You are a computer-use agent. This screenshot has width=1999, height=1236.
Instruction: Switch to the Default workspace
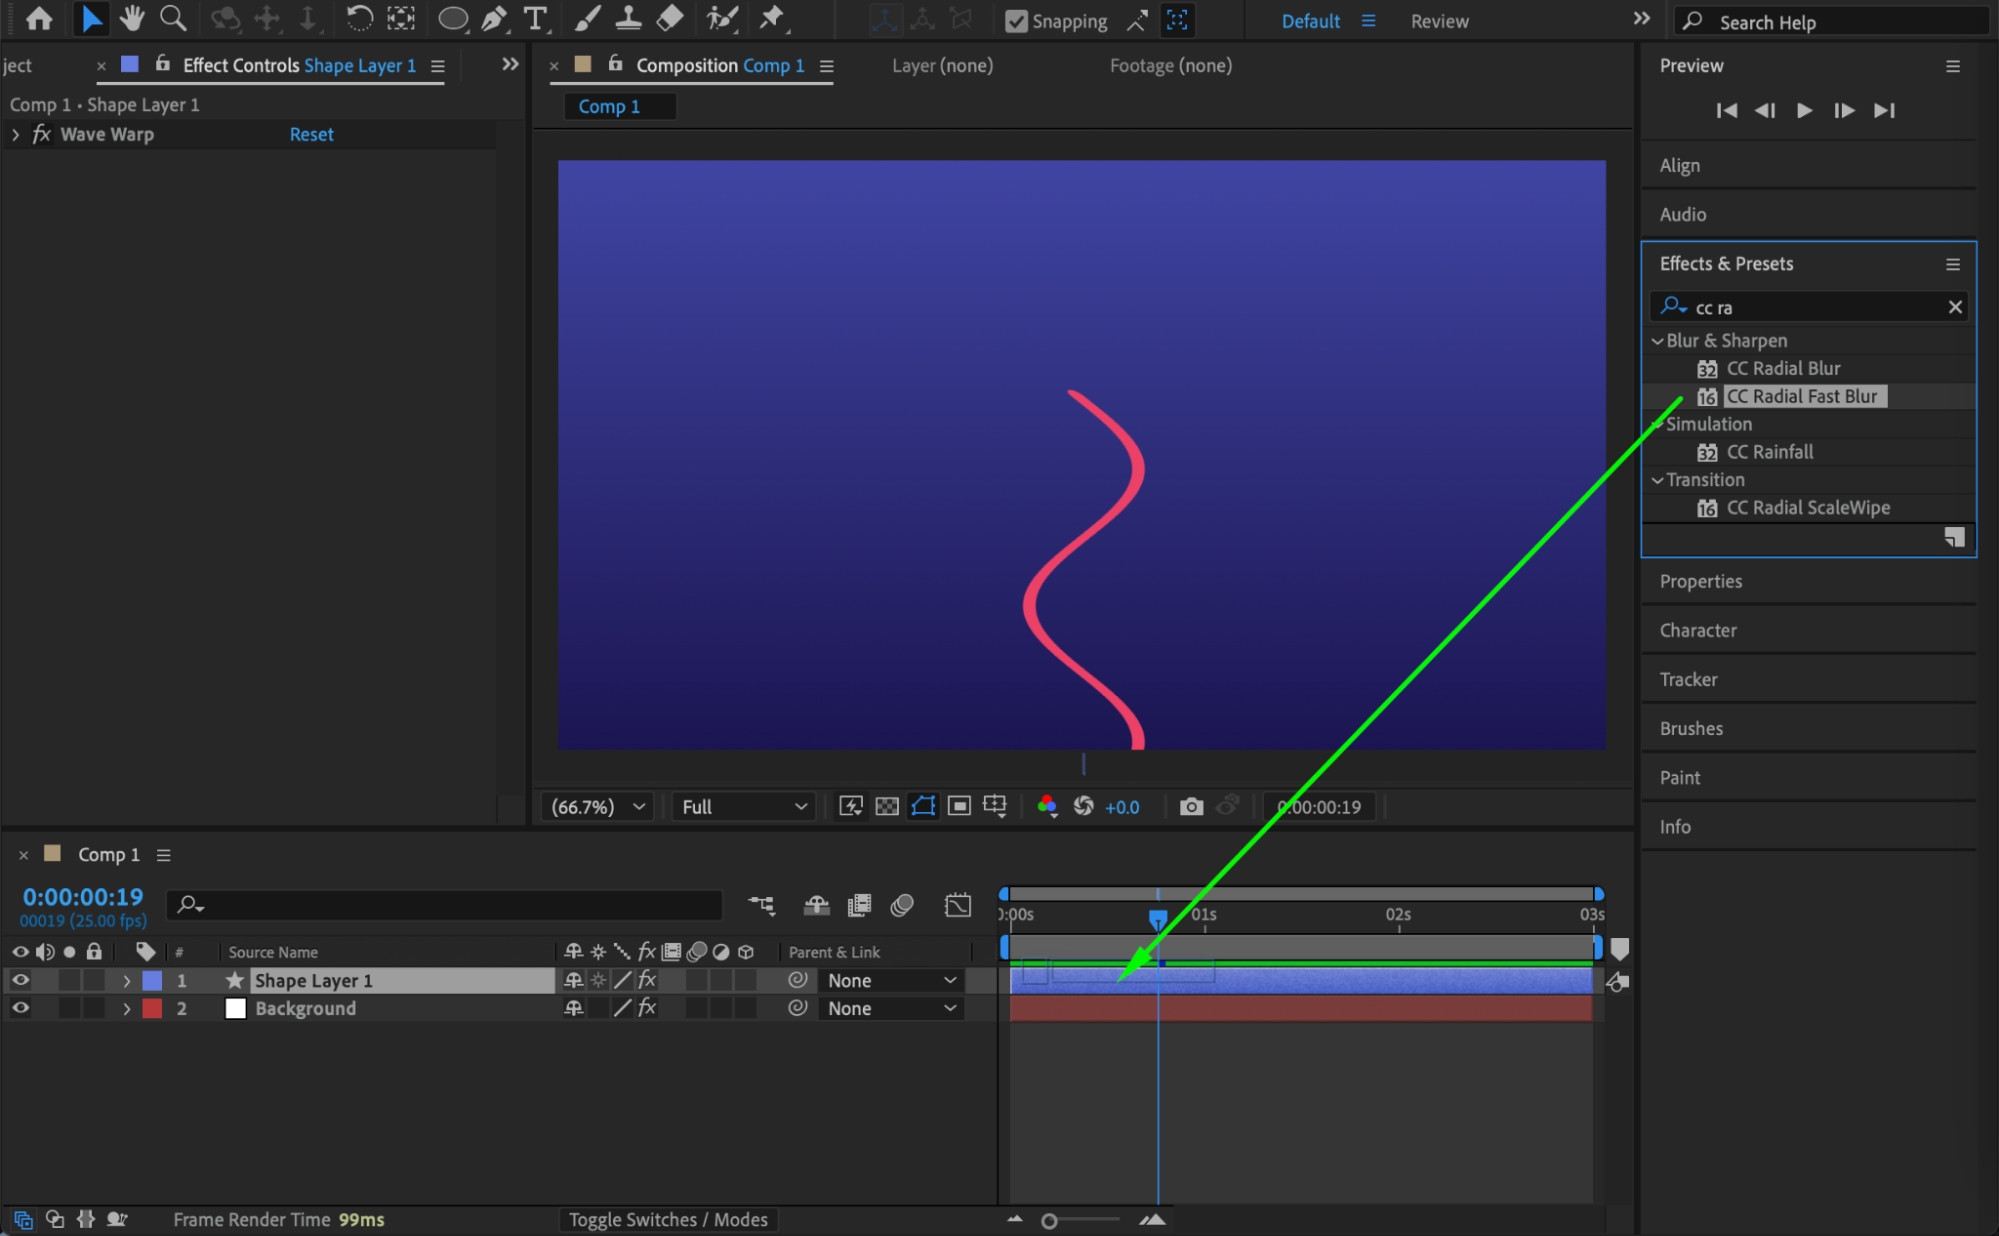pyautogui.click(x=1310, y=21)
